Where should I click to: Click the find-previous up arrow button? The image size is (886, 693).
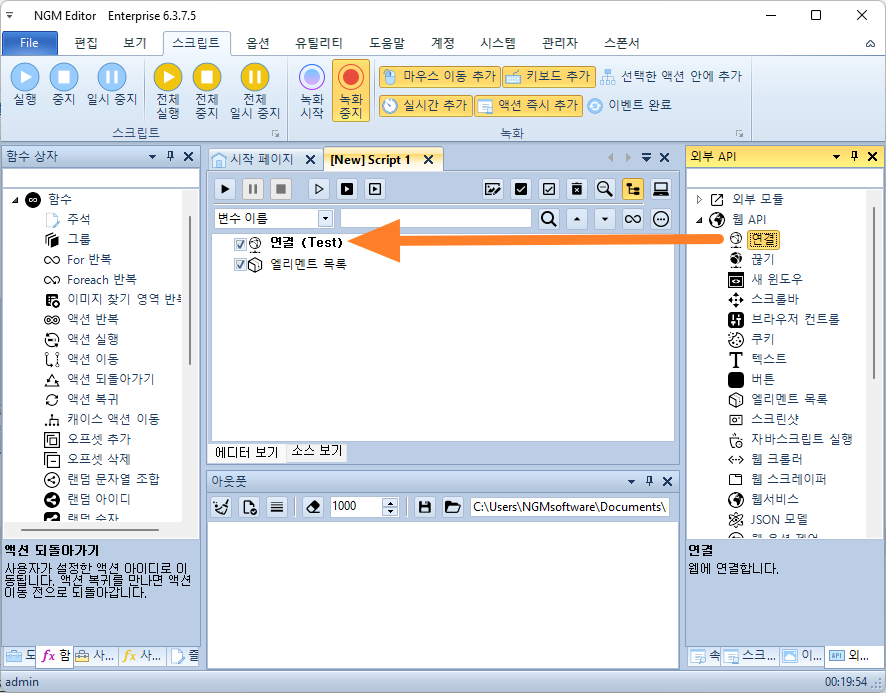pos(576,218)
